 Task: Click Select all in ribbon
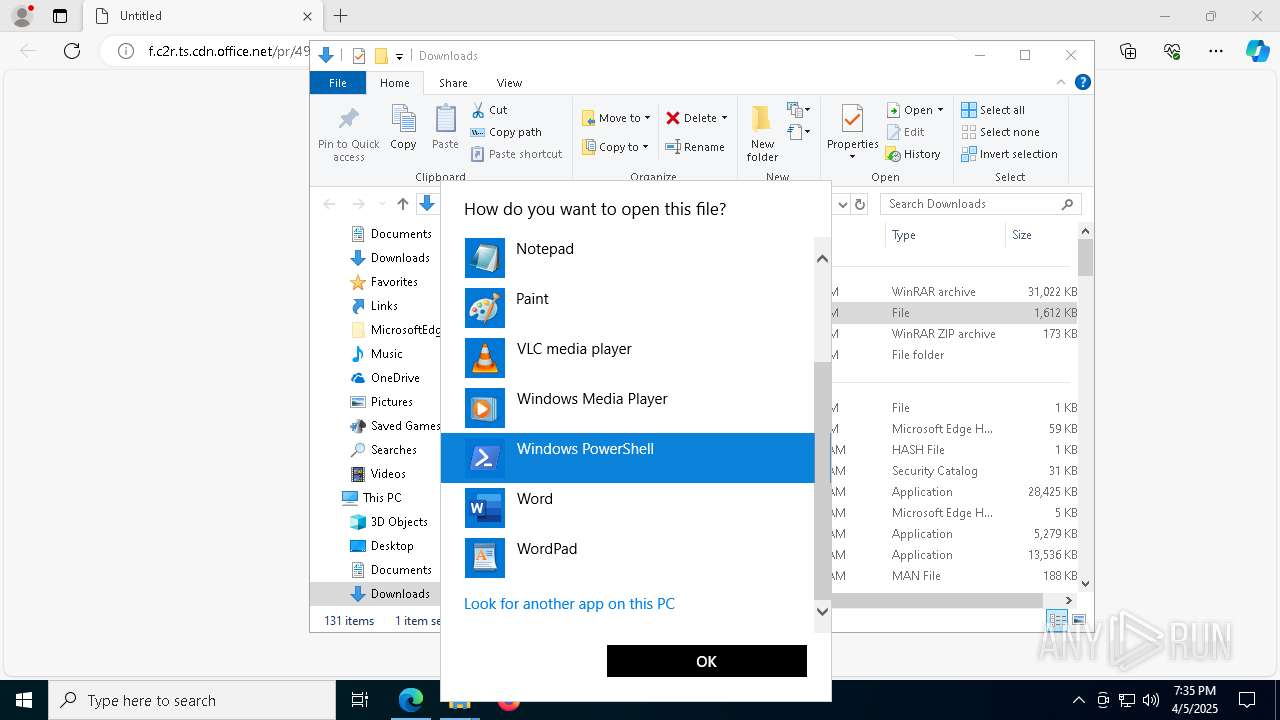(x=993, y=110)
